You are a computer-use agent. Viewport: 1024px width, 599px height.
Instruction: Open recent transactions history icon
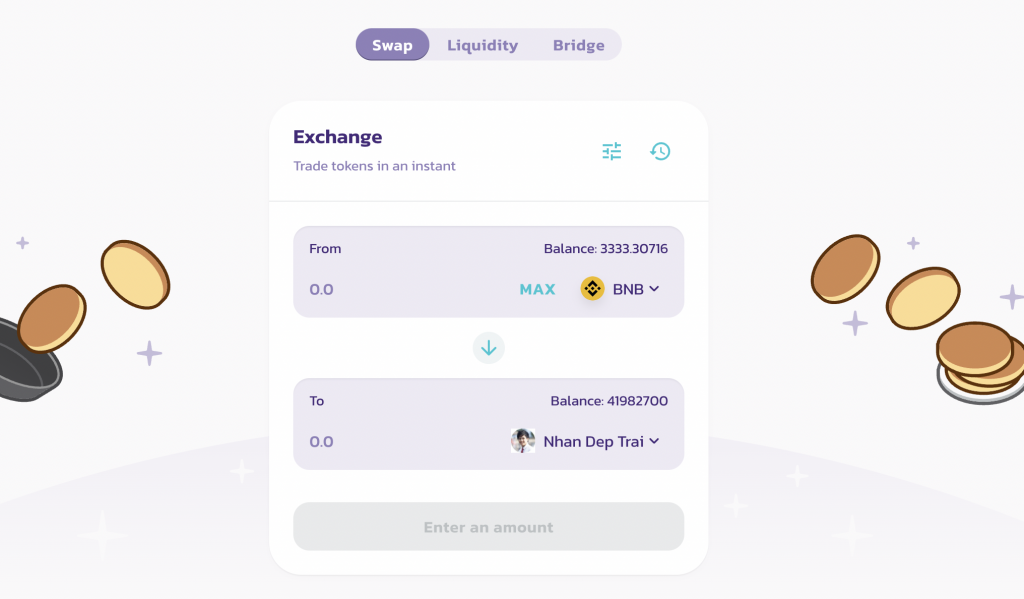(660, 152)
